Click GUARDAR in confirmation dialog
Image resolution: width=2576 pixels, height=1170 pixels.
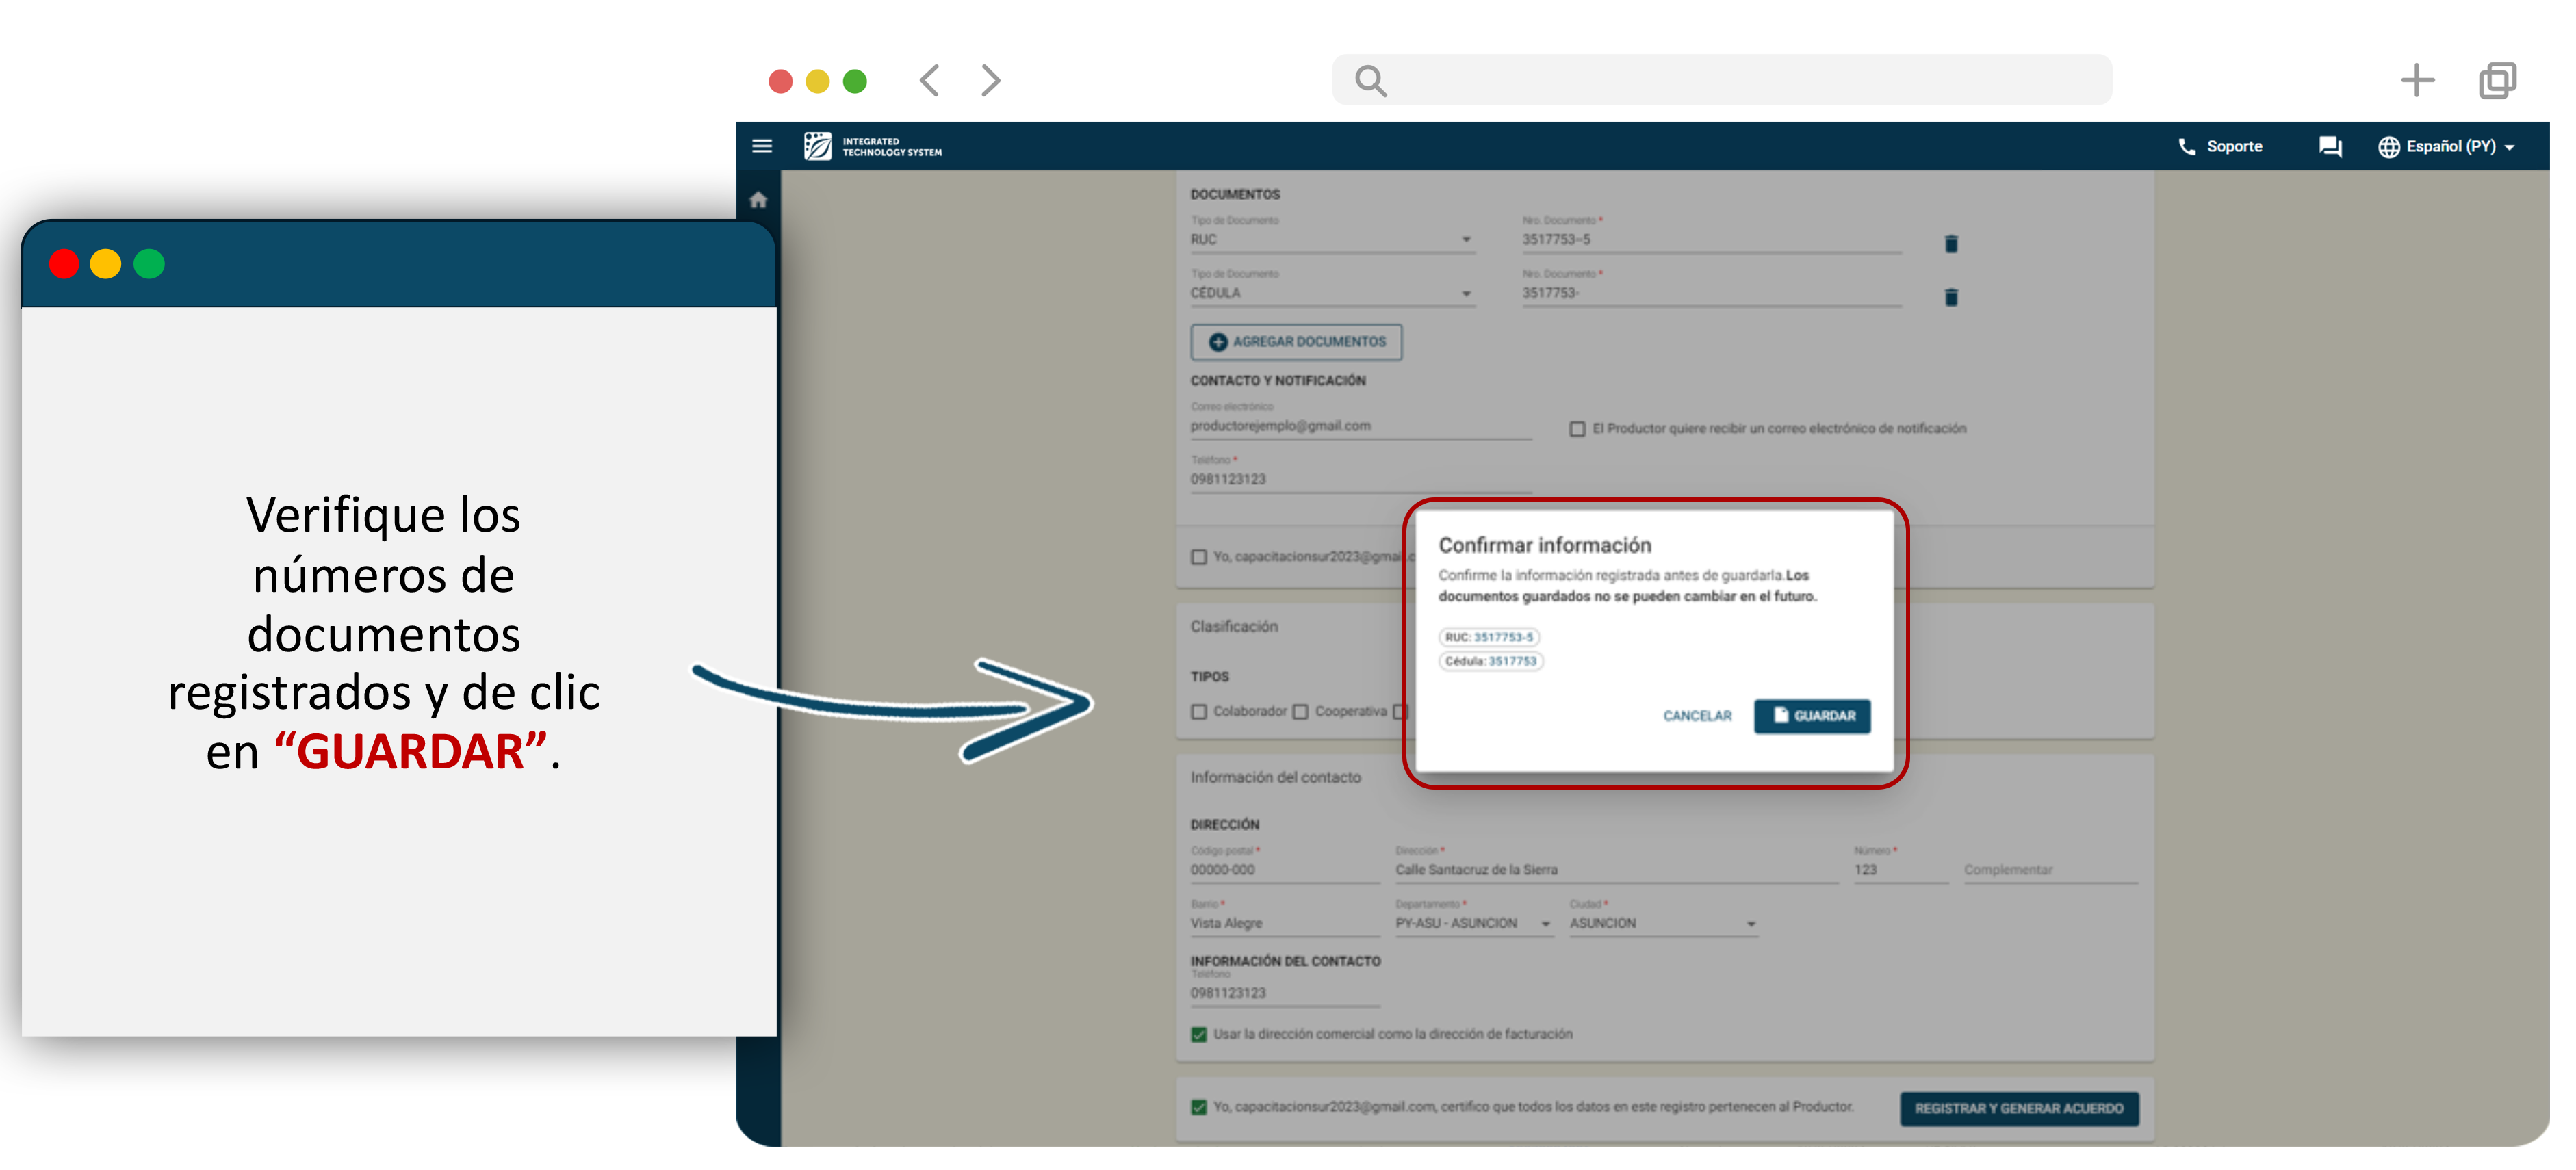[x=1812, y=716]
